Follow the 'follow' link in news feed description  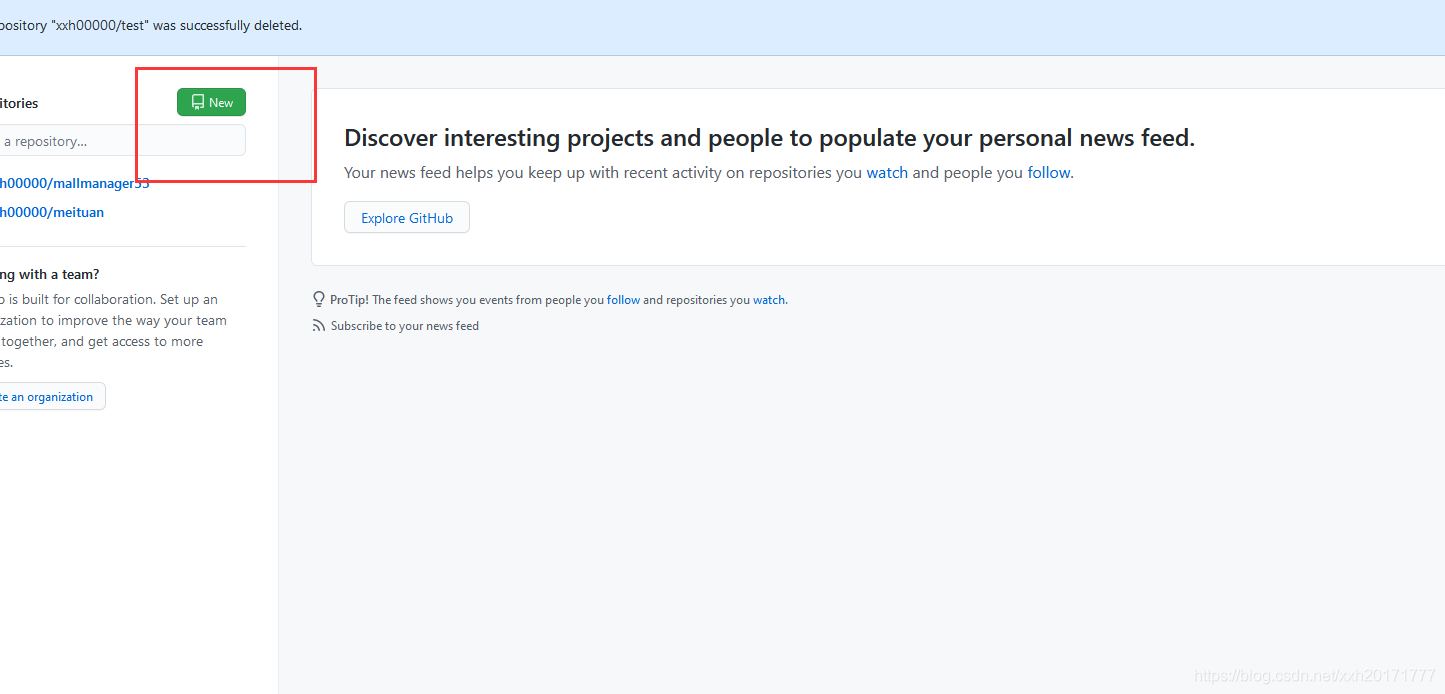[x=1049, y=172]
